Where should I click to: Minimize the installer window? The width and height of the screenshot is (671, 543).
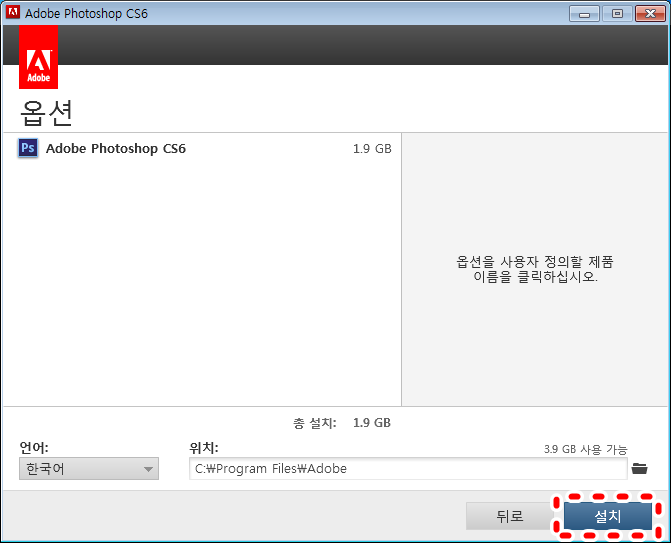pos(585,14)
